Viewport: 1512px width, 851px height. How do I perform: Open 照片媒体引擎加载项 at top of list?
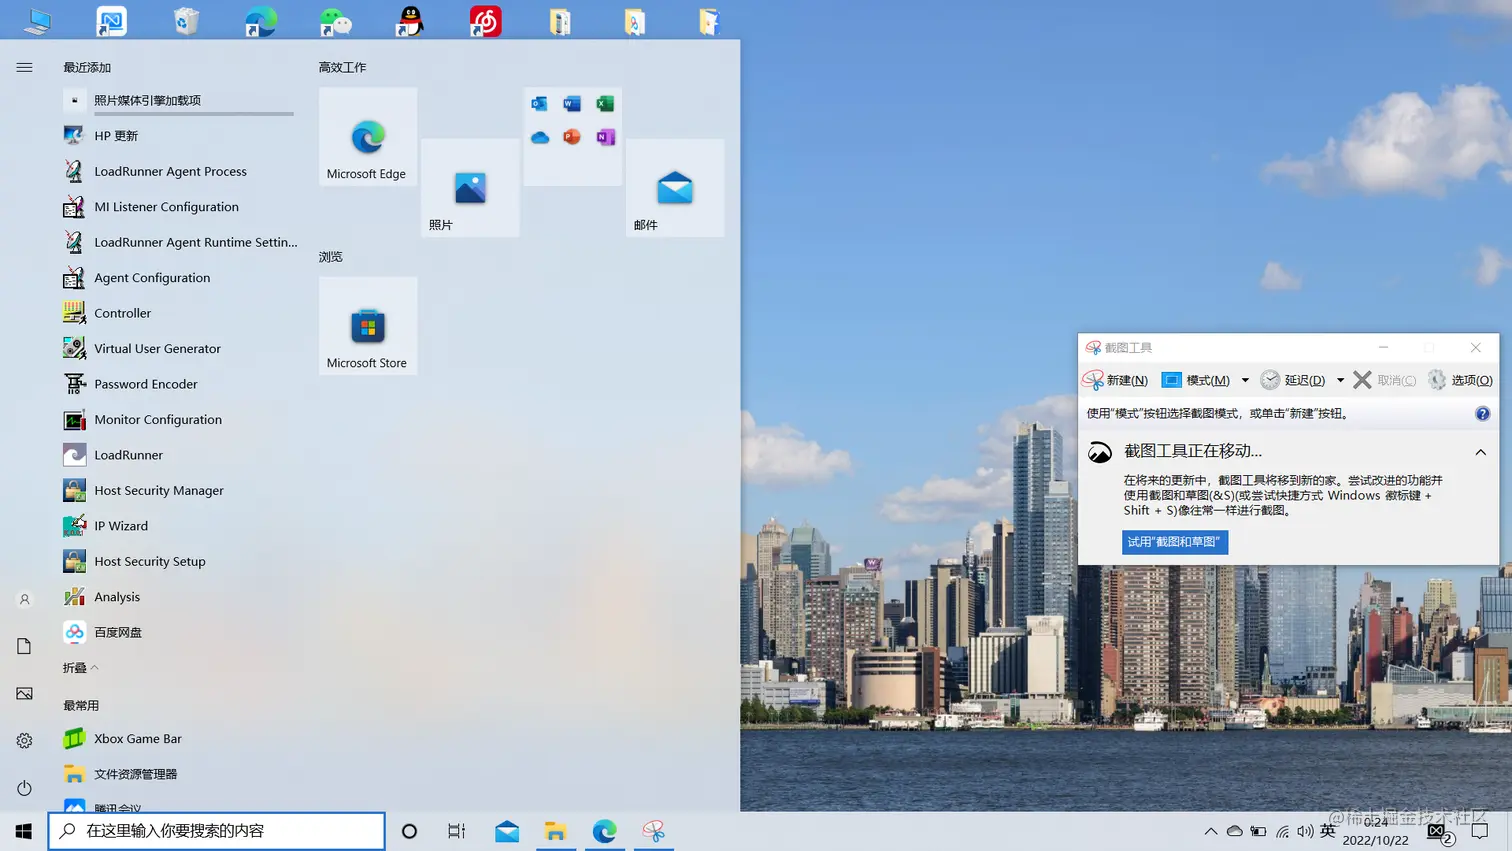(178, 100)
